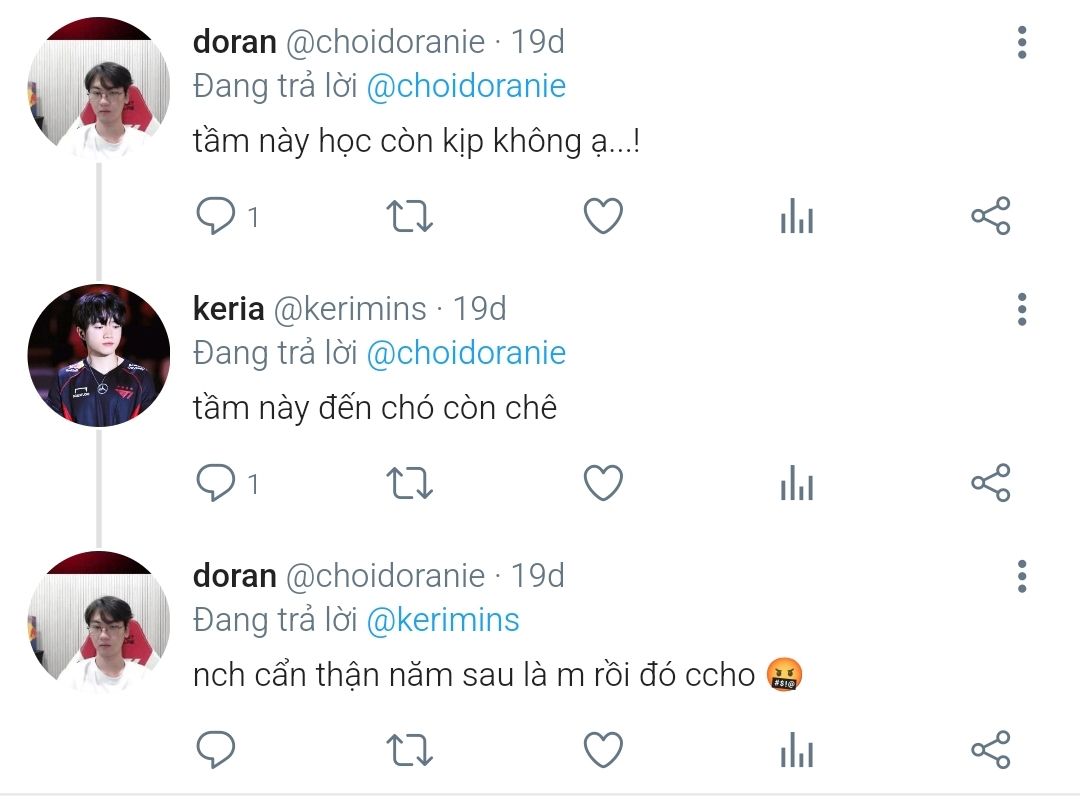Screen dimensions: 1080x803
Task: Share doran's first tweet
Action: (991, 216)
